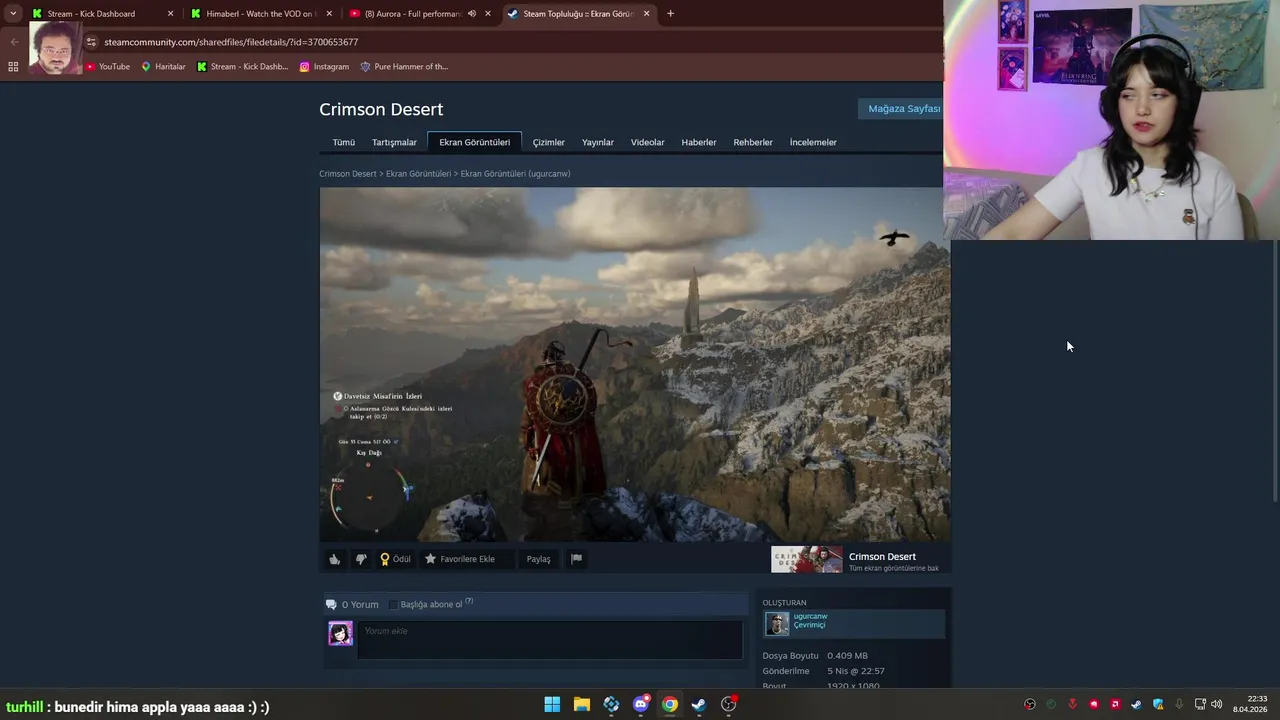Open the Tümü tab
Viewport: 1280px width, 720px height.
click(344, 142)
